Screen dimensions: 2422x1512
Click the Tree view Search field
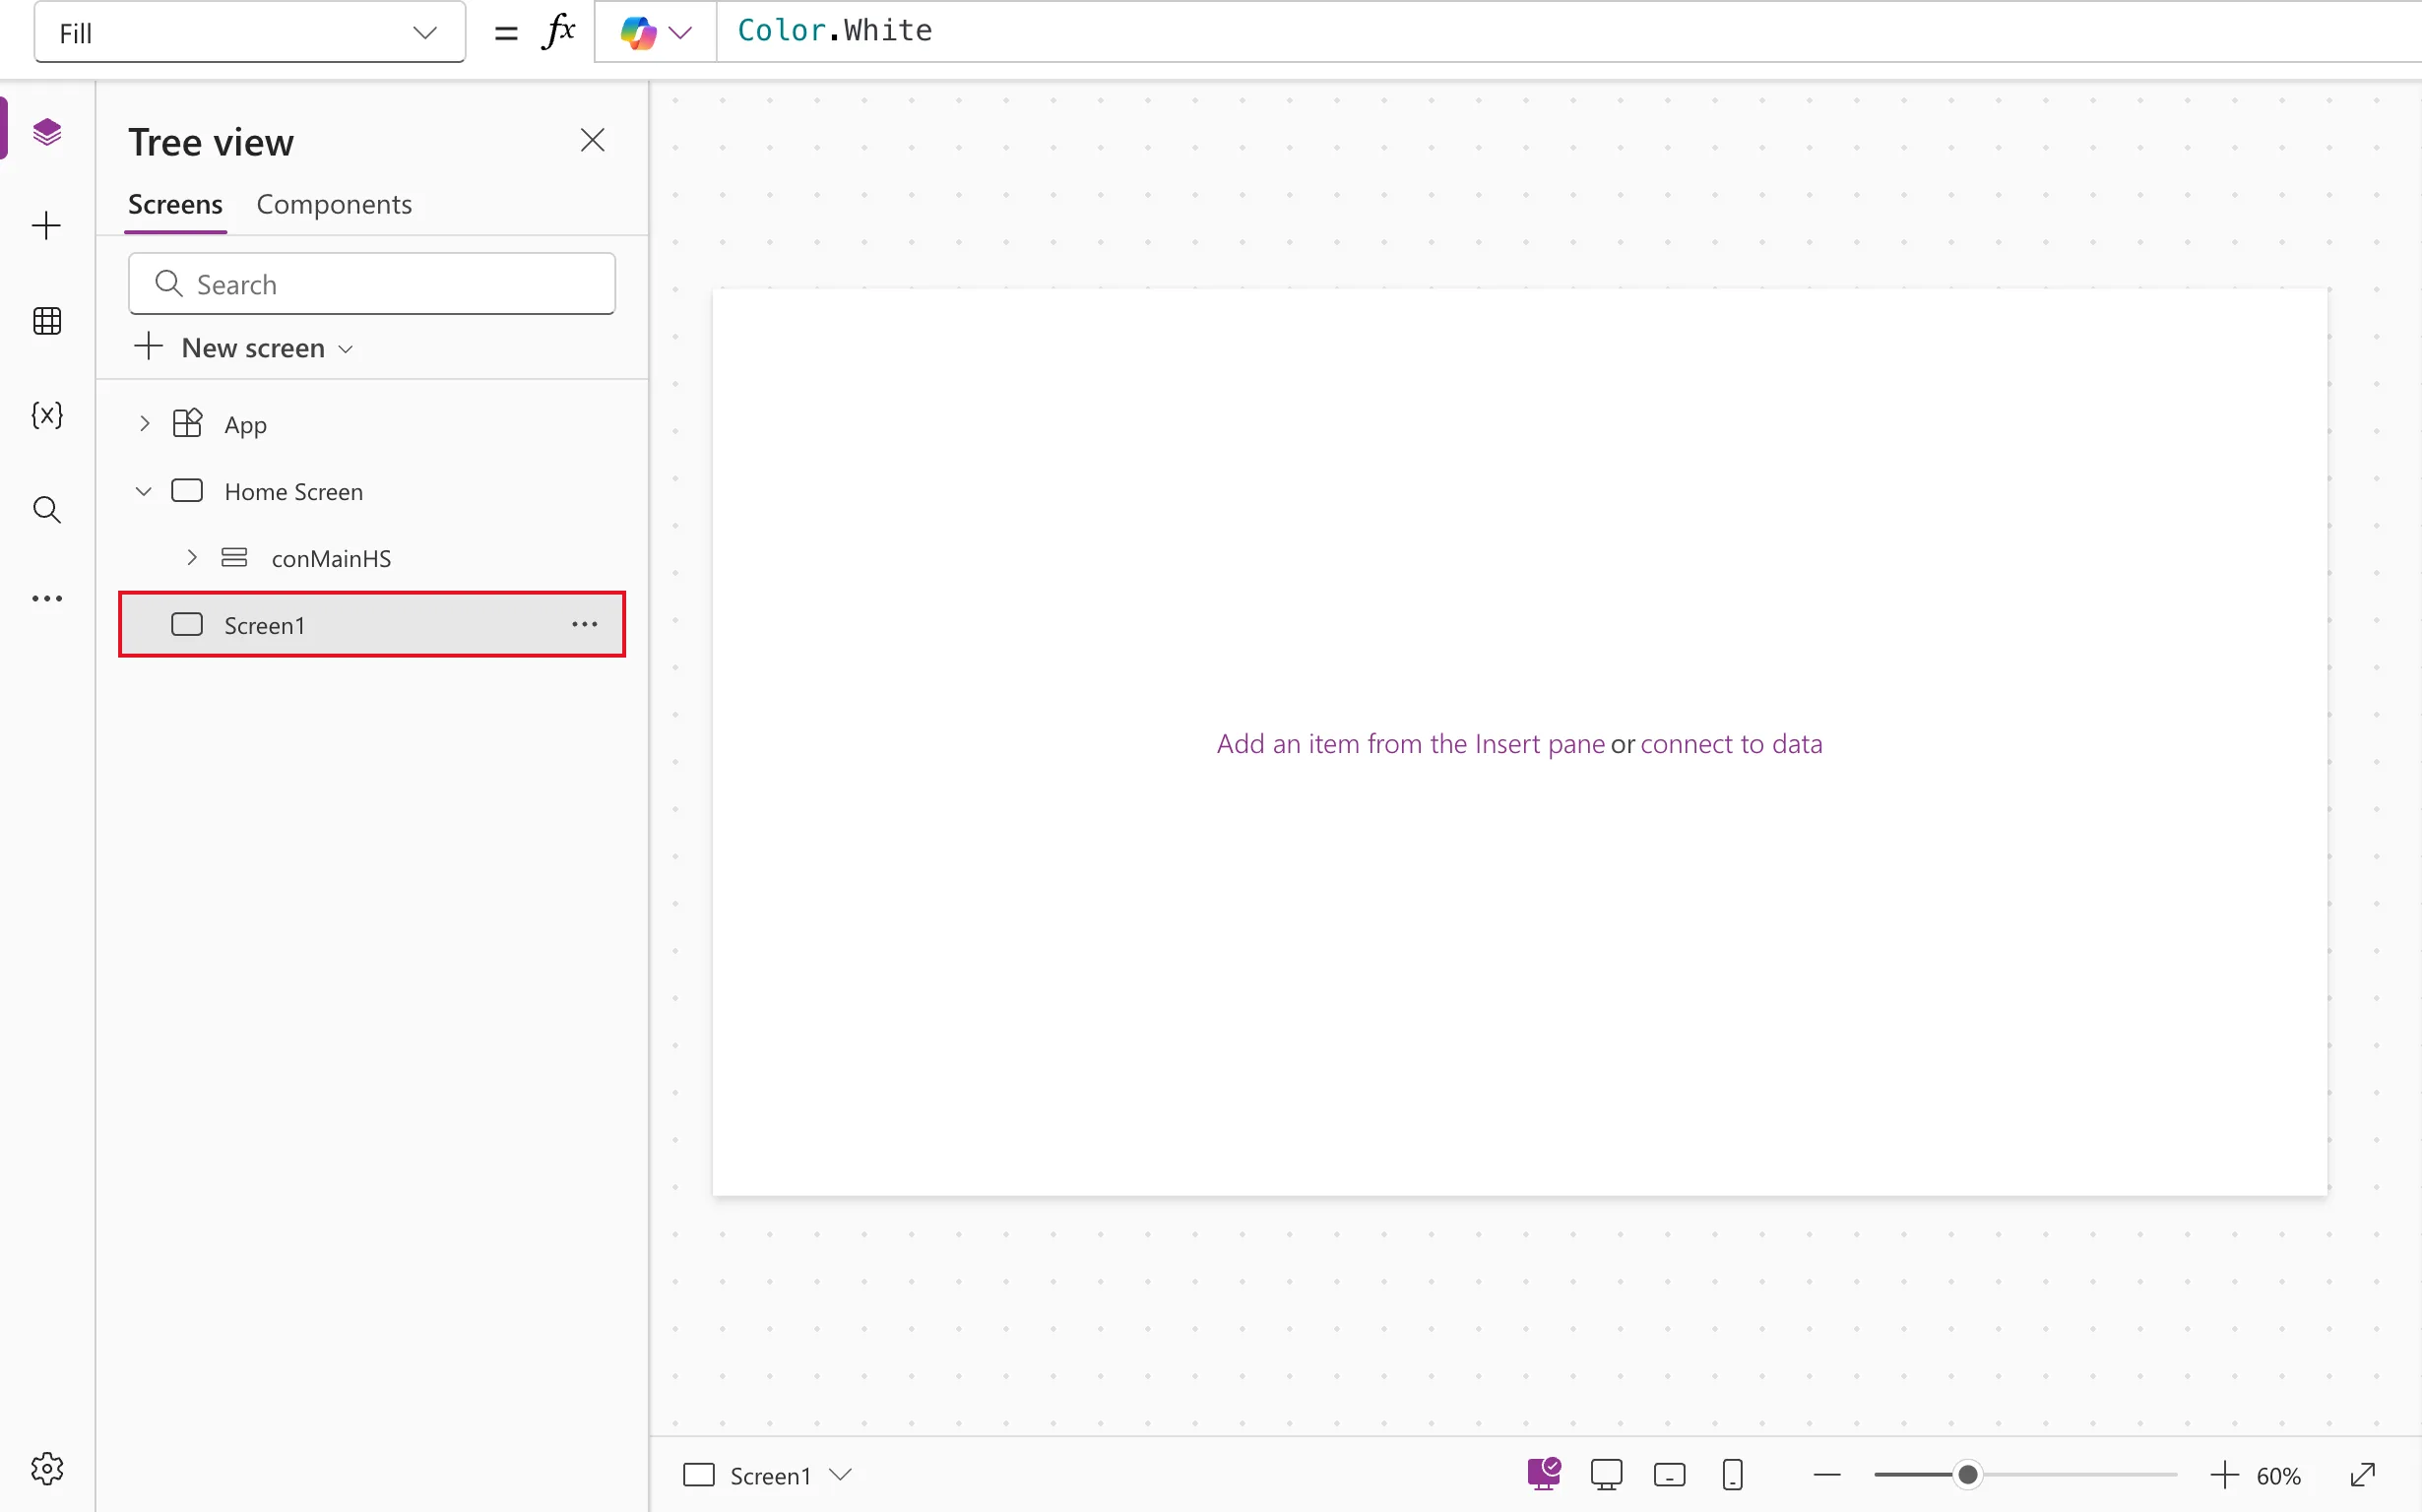[372, 284]
